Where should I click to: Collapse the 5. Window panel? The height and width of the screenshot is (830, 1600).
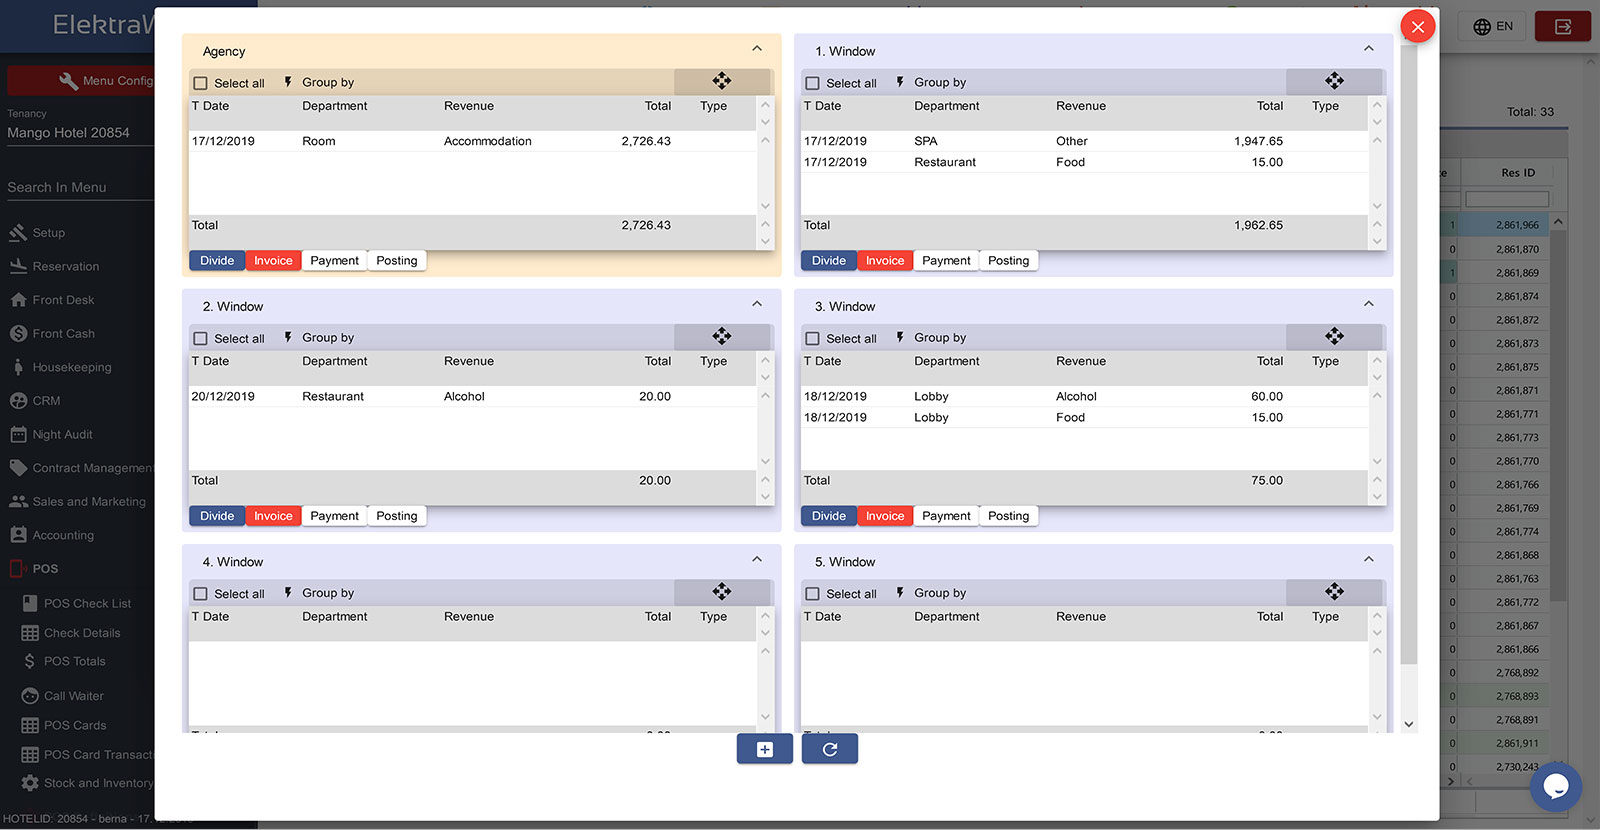[1369, 560]
